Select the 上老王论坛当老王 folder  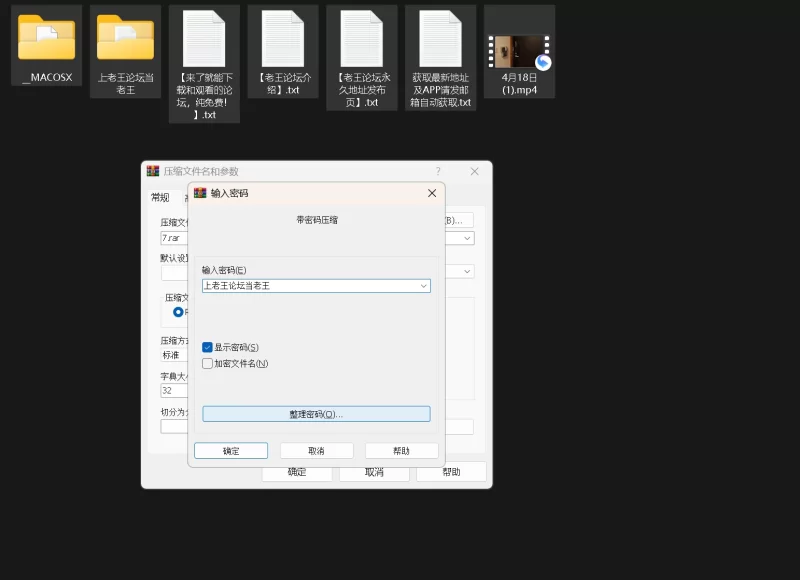tap(125, 38)
